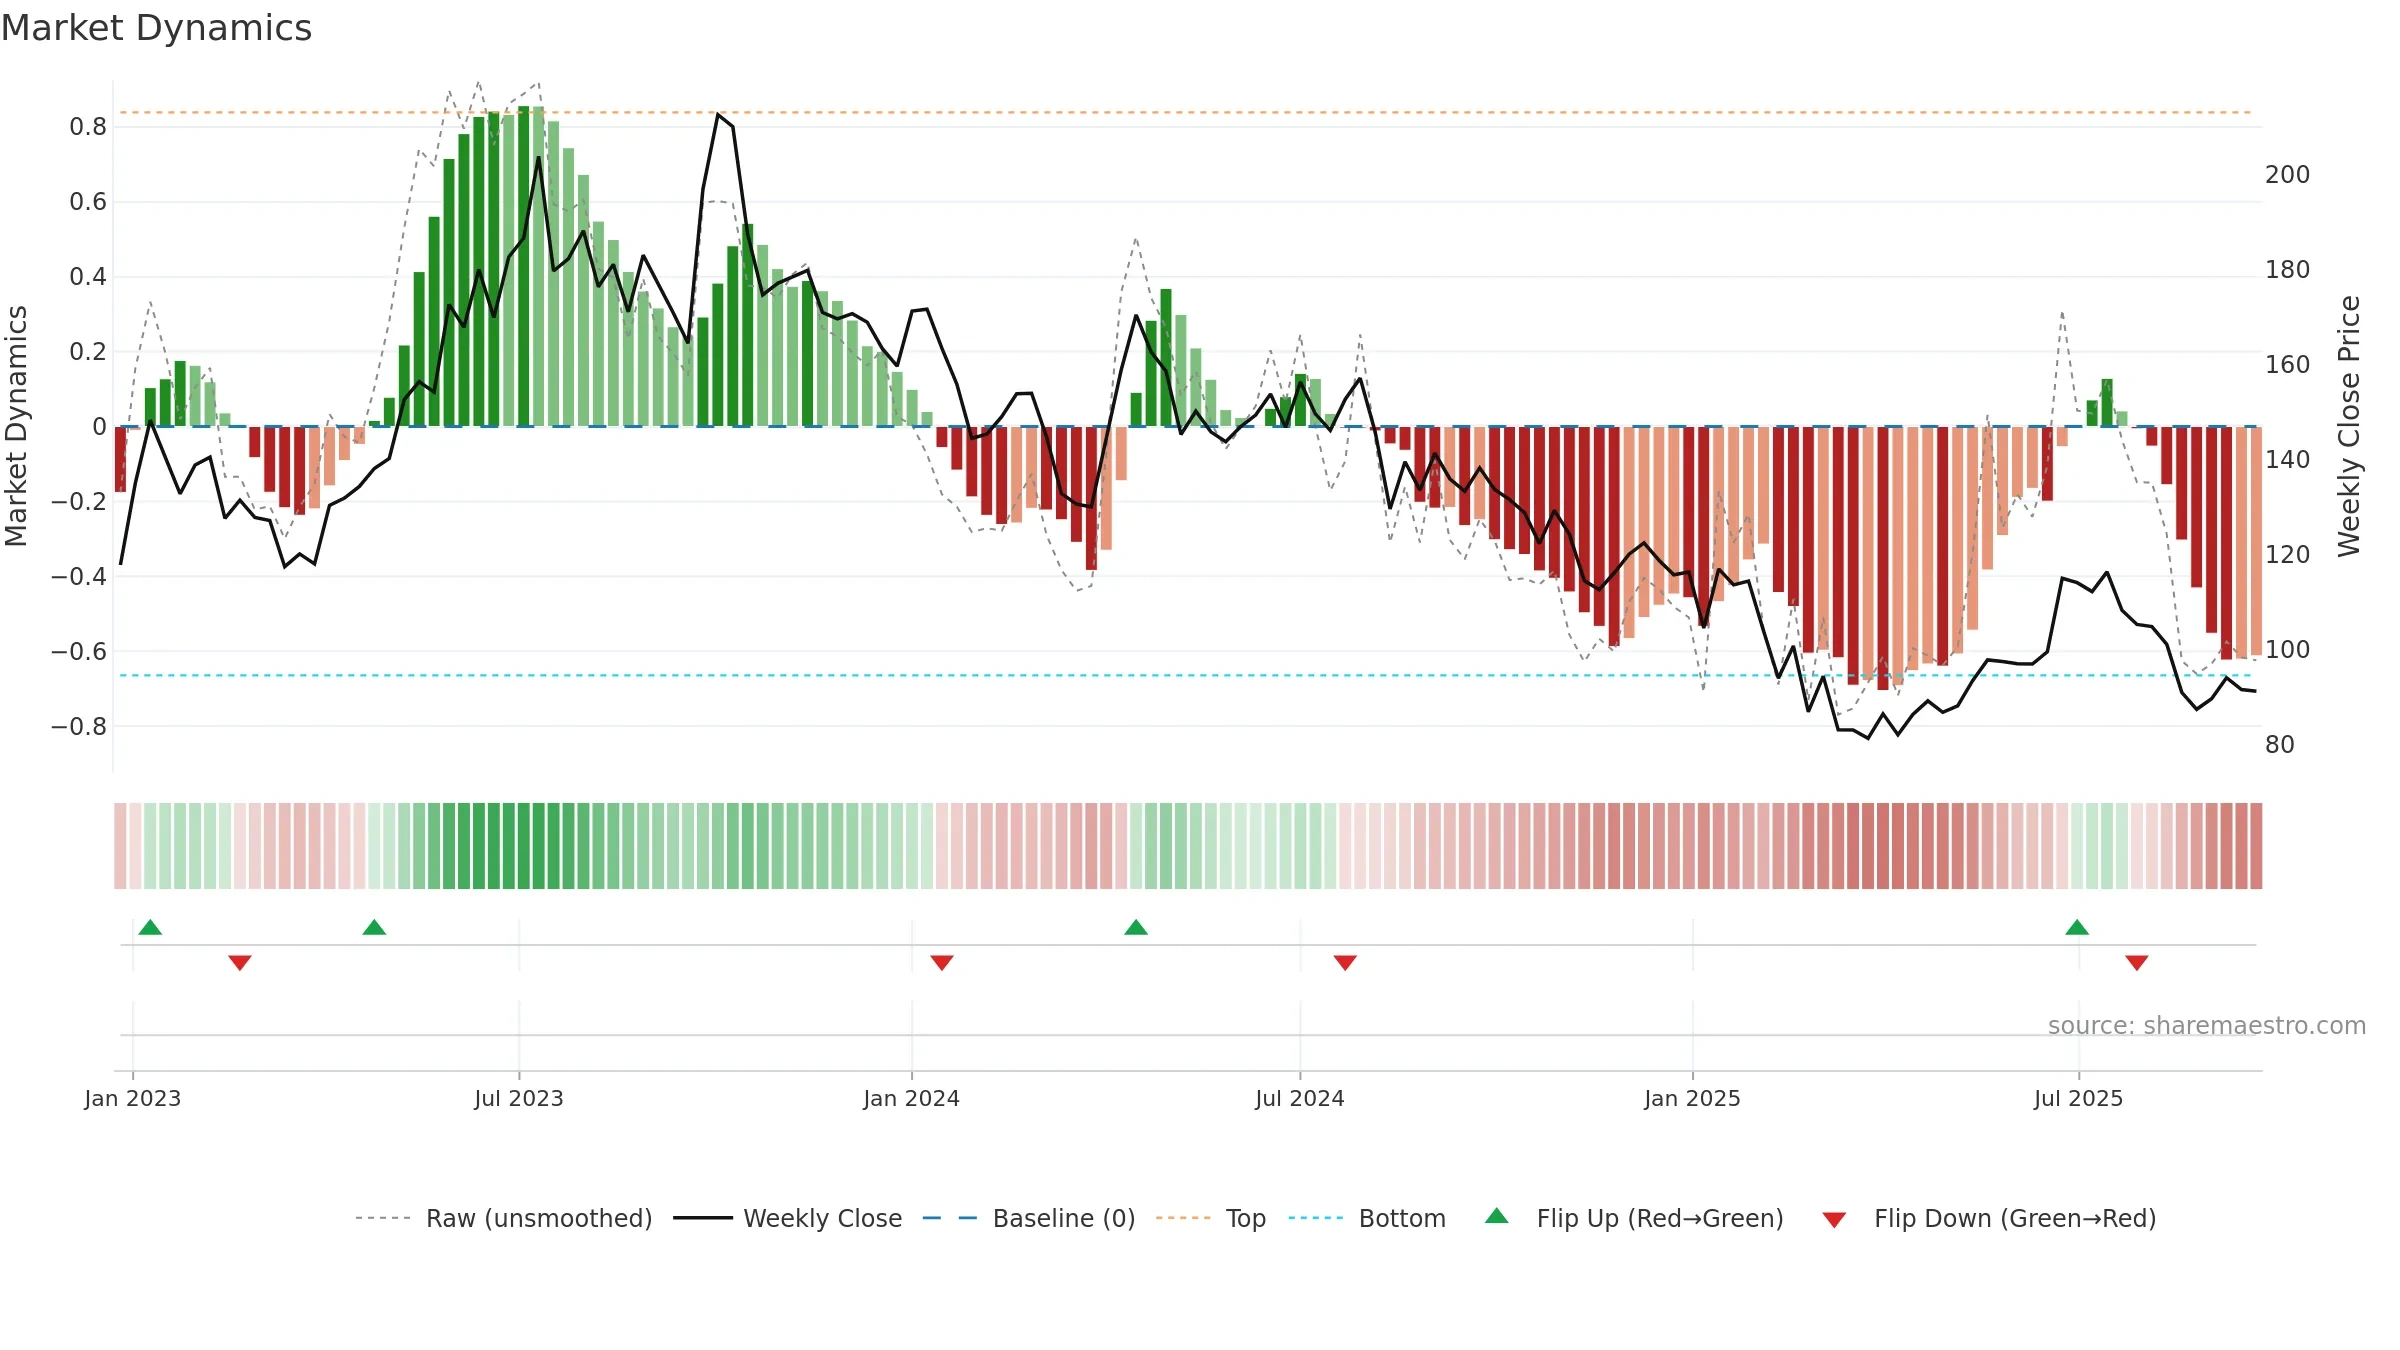Click the 0.4 left axis tick label

[x=88, y=276]
